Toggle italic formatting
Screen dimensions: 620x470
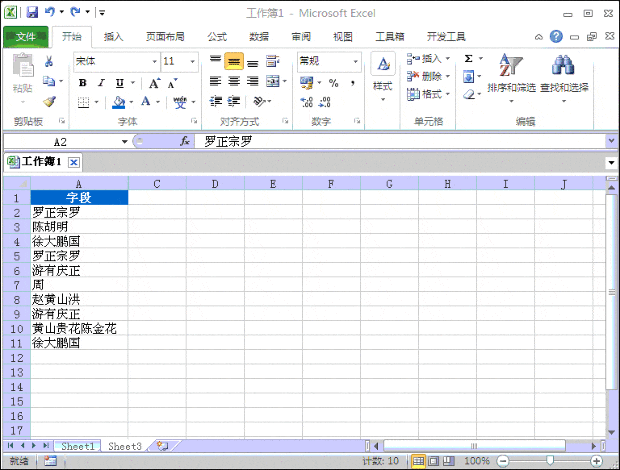pyautogui.click(x=101, y=83)
